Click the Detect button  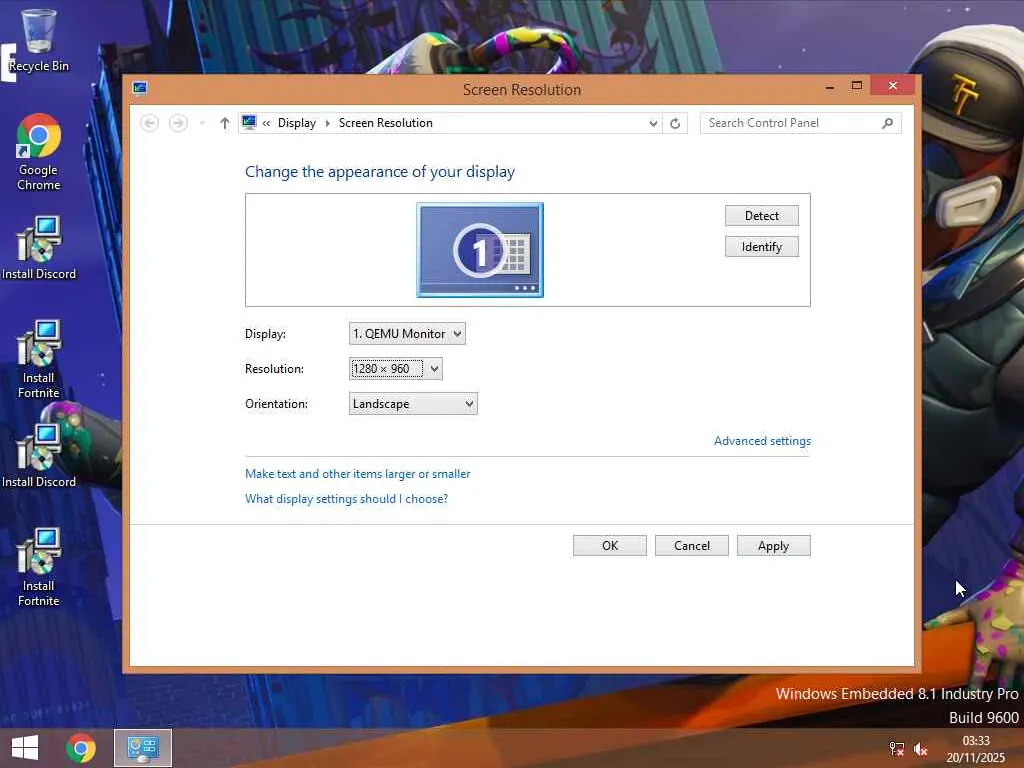[x=761, y=216]
